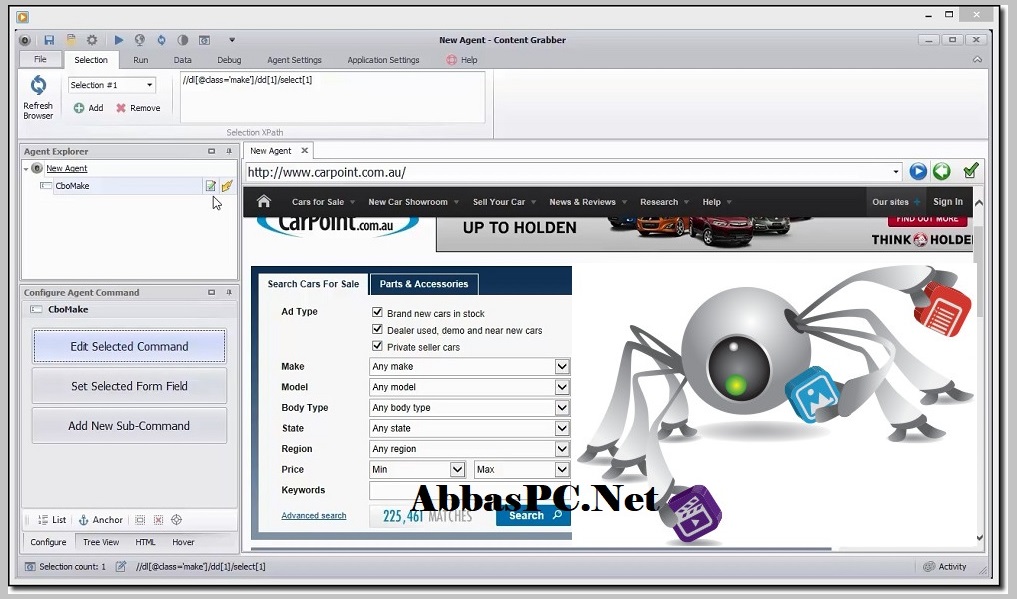
Task: Click the browser address bar URL field
Action: click(x=569, y=172)
